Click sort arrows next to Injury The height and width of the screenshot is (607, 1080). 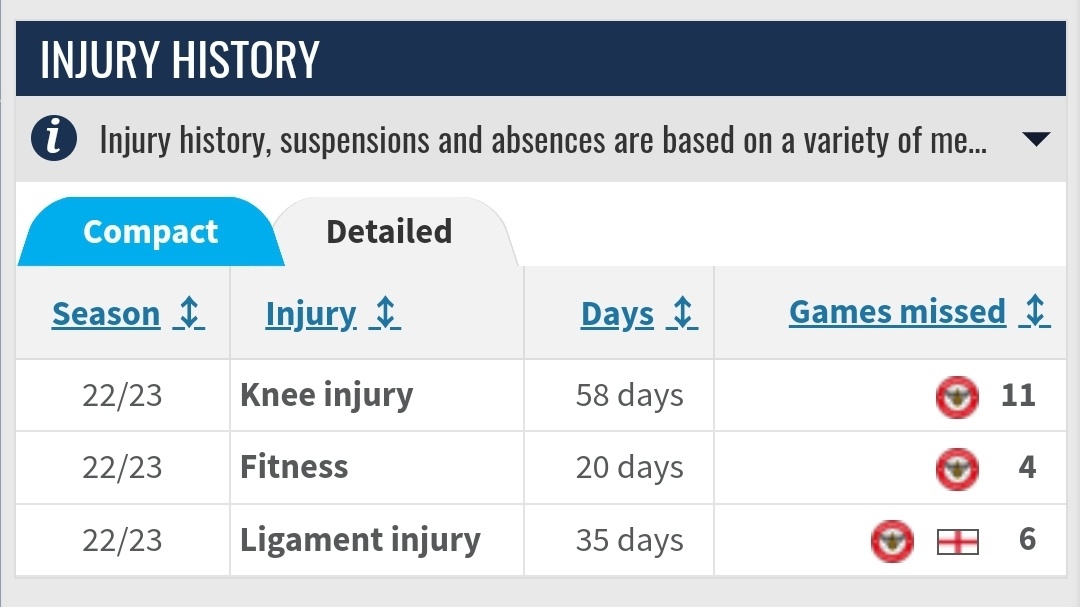385,313
